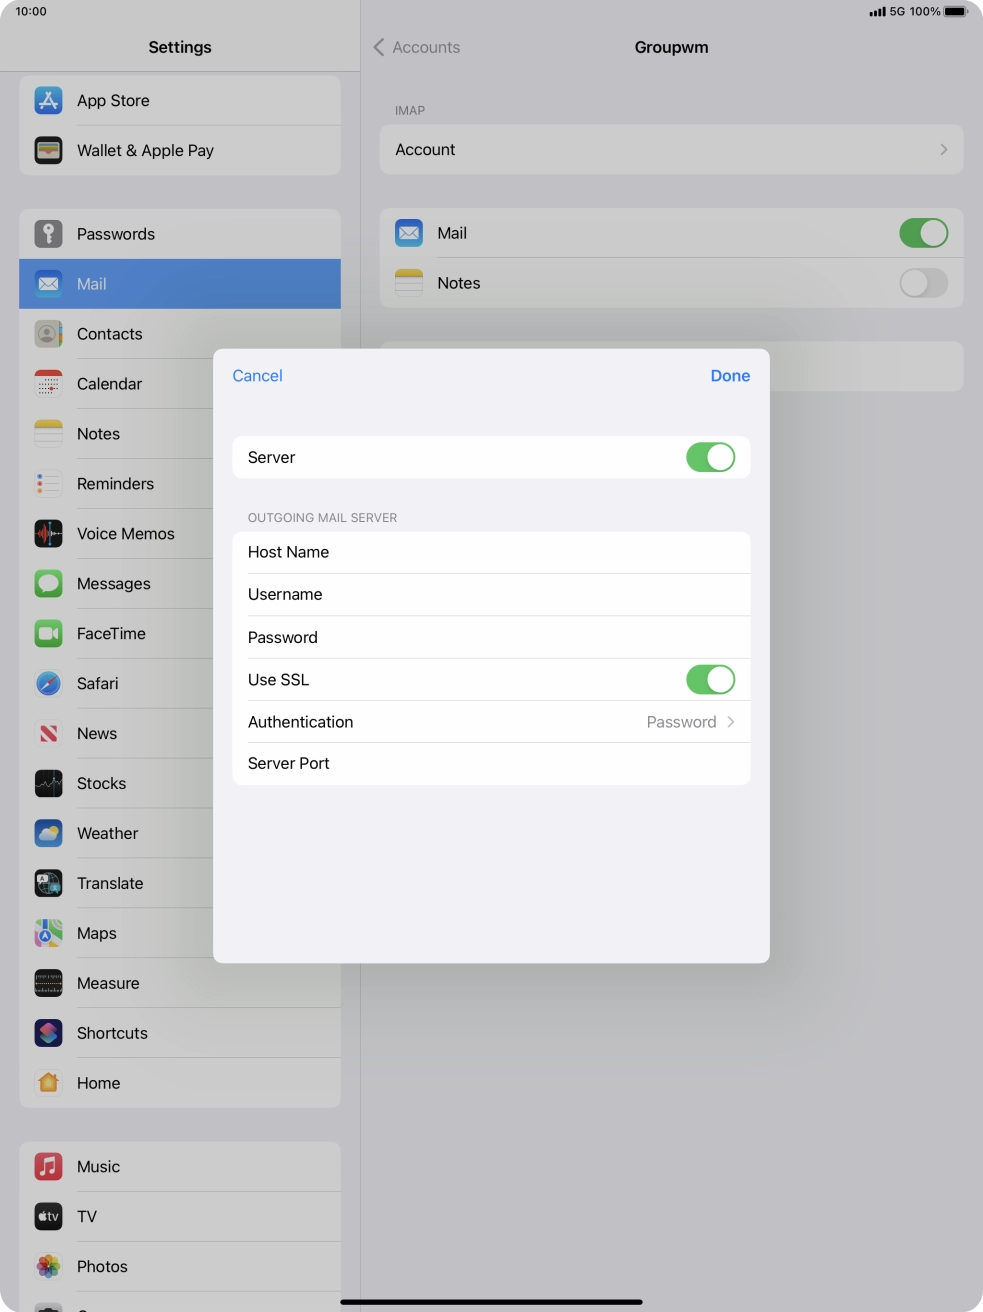Image resolution: width=983 pixels, height=1312 pixels.
Task: Tap the Passwords key icon
Action: point(48,234)
